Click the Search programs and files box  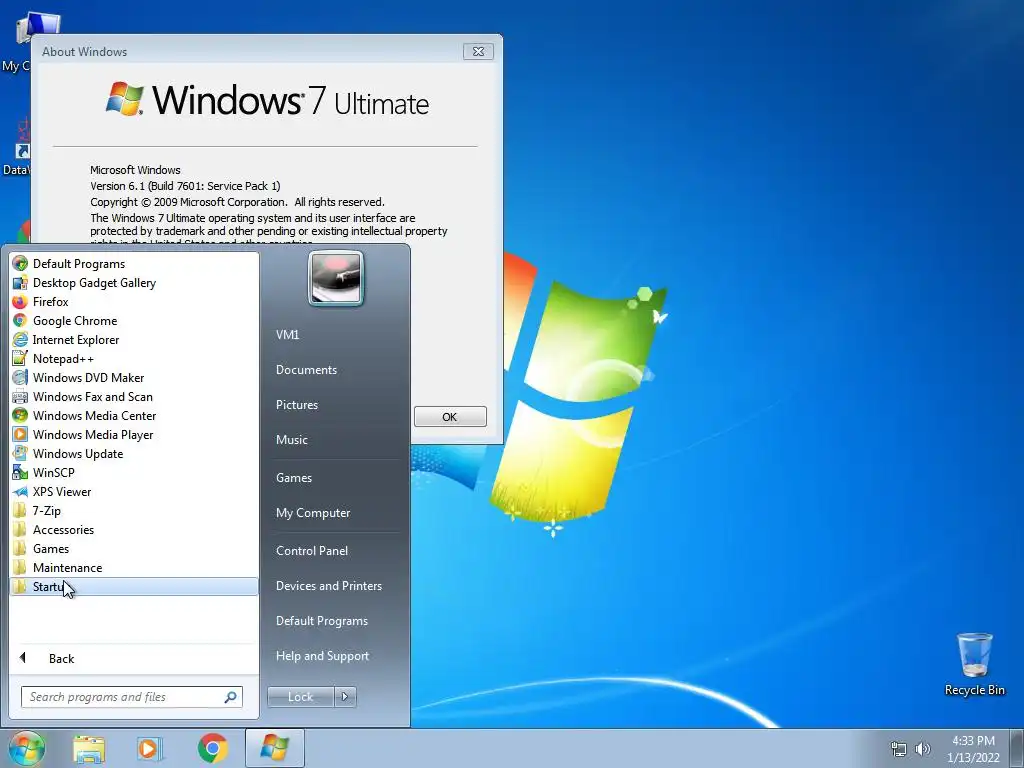tap(131, 697)
